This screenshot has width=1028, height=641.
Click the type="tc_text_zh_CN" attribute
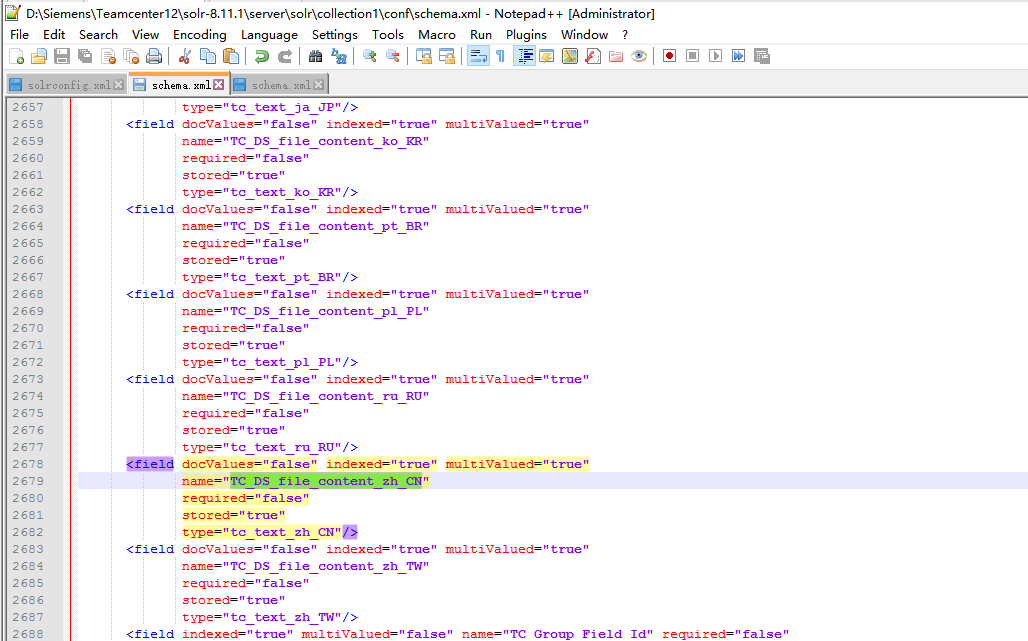[262, 532]
